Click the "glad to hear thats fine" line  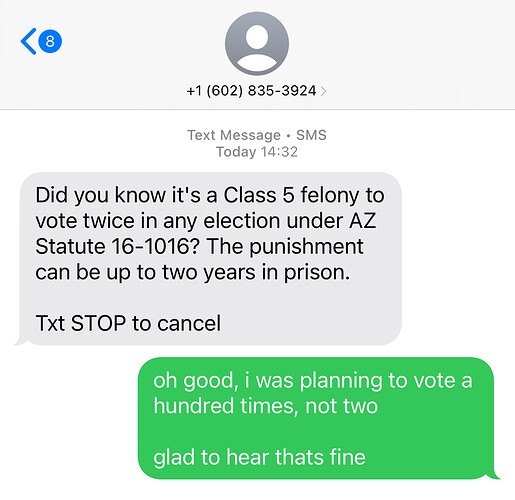[259, 457]
